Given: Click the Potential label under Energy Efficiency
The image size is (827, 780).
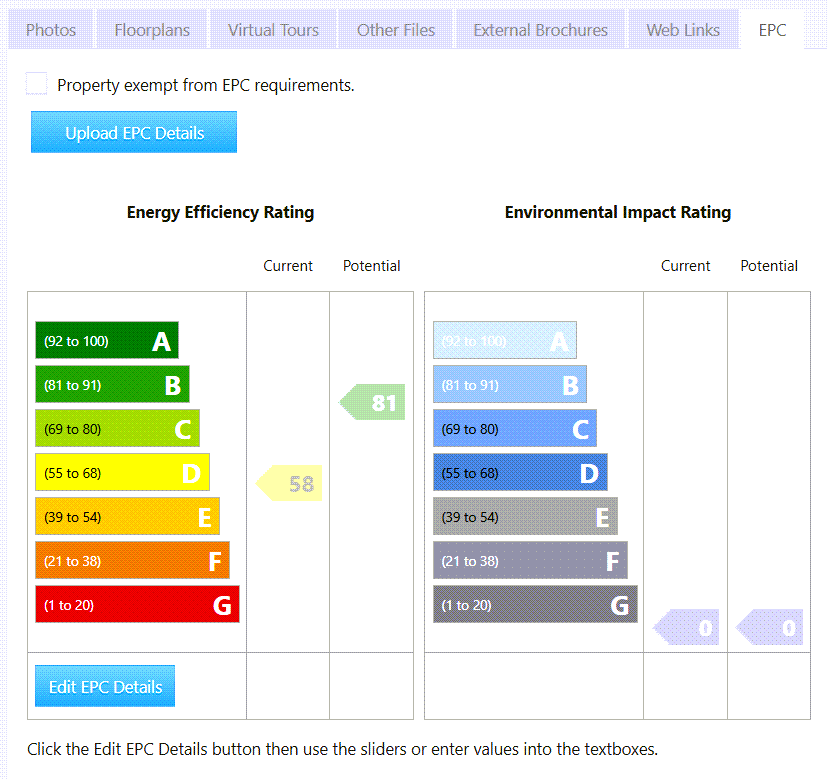Looking at the screenshot, I should (371, 266).
